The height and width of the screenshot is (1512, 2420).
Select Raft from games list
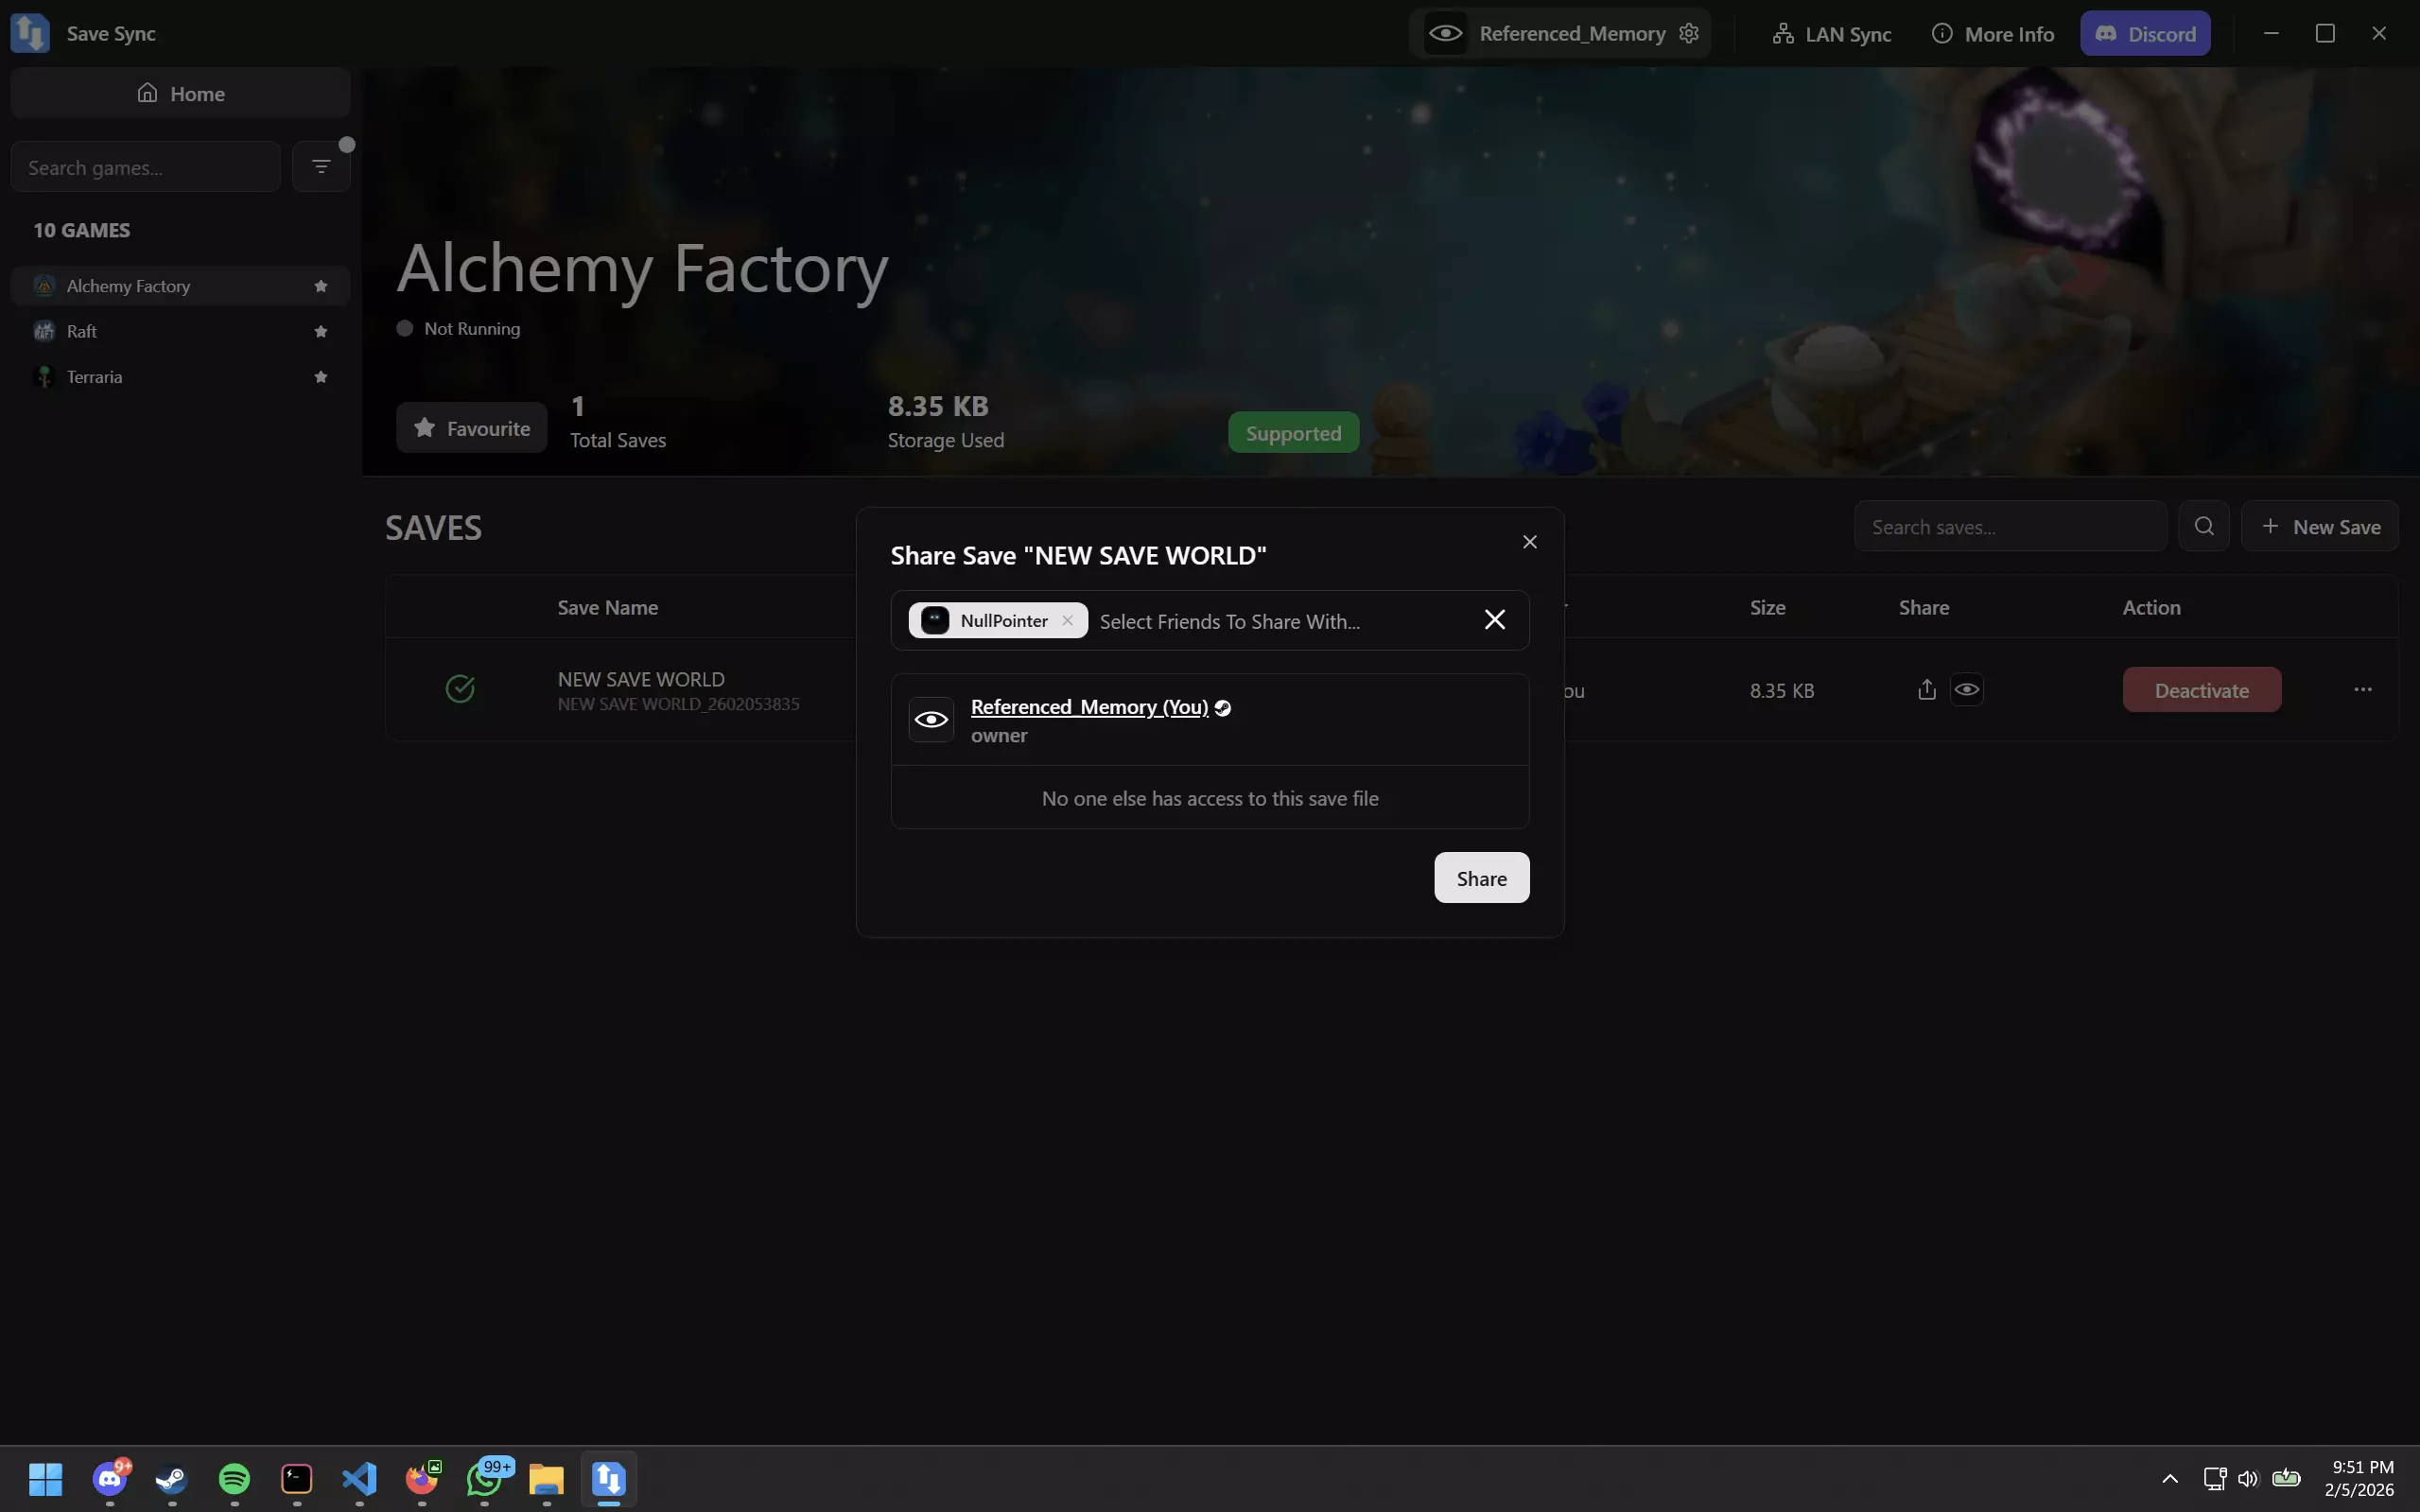(82, 331)
